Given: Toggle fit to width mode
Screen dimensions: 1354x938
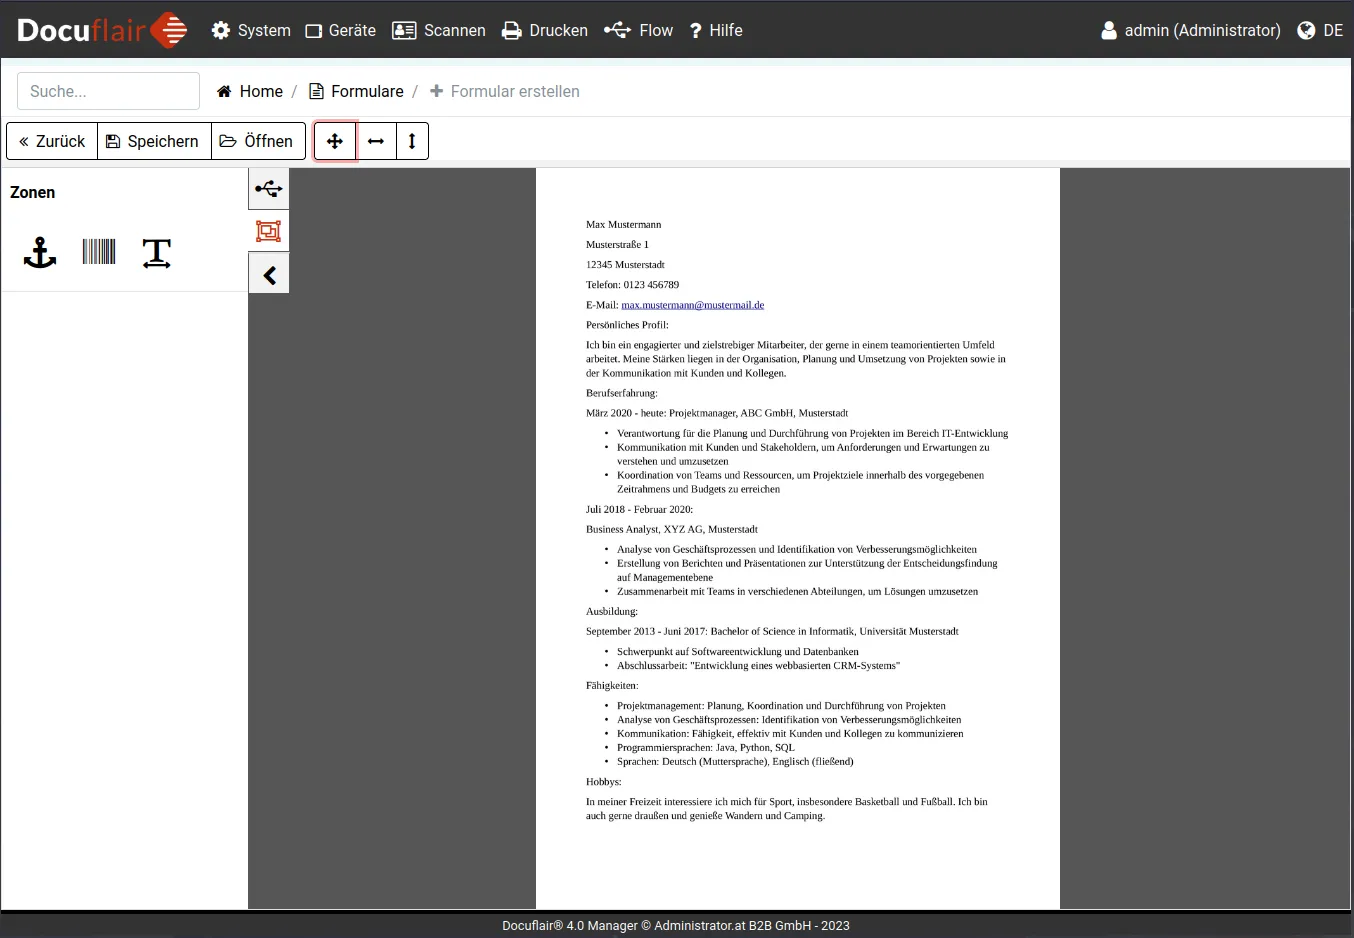Looking at the screenshot, I should tap(376, 141).
